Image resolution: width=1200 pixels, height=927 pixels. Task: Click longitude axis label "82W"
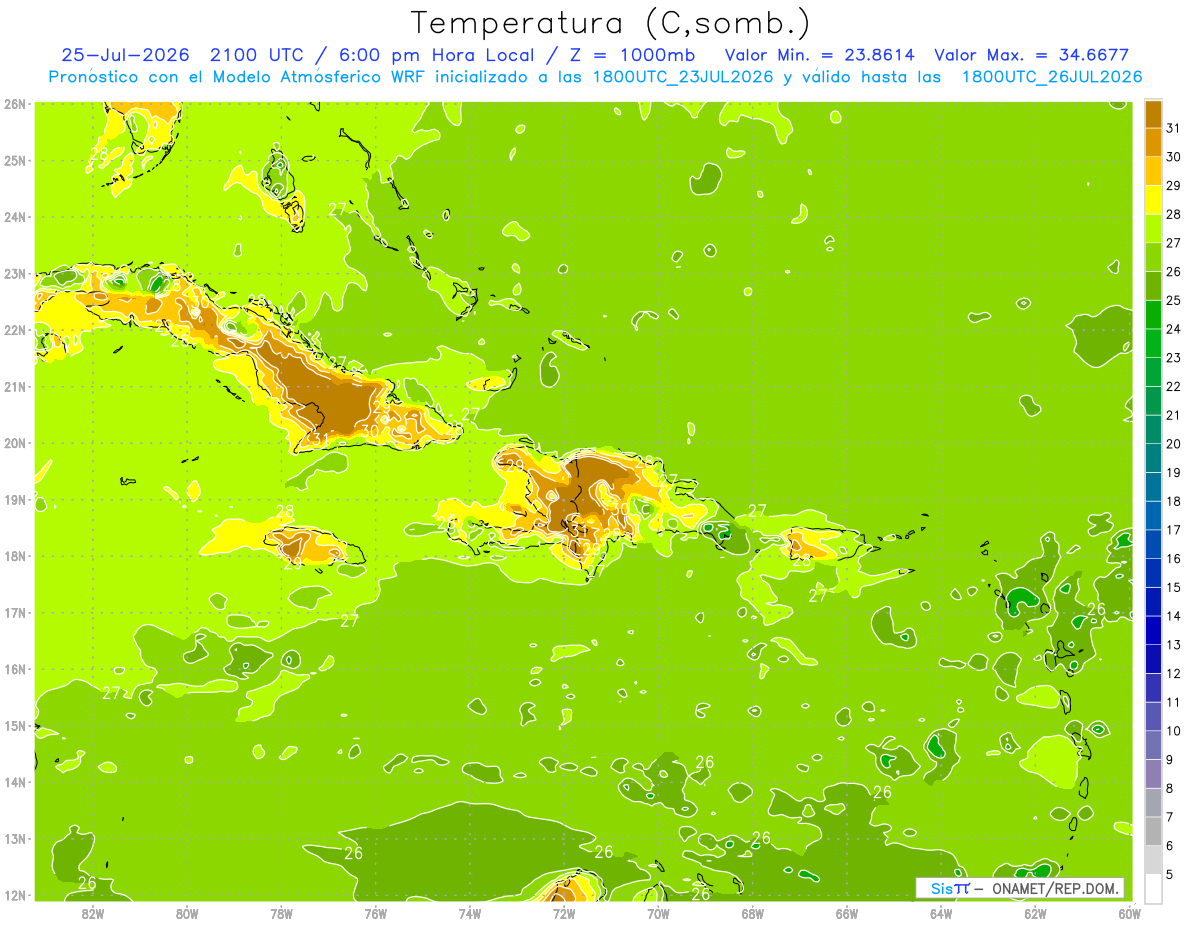click(x=93, y=913)
